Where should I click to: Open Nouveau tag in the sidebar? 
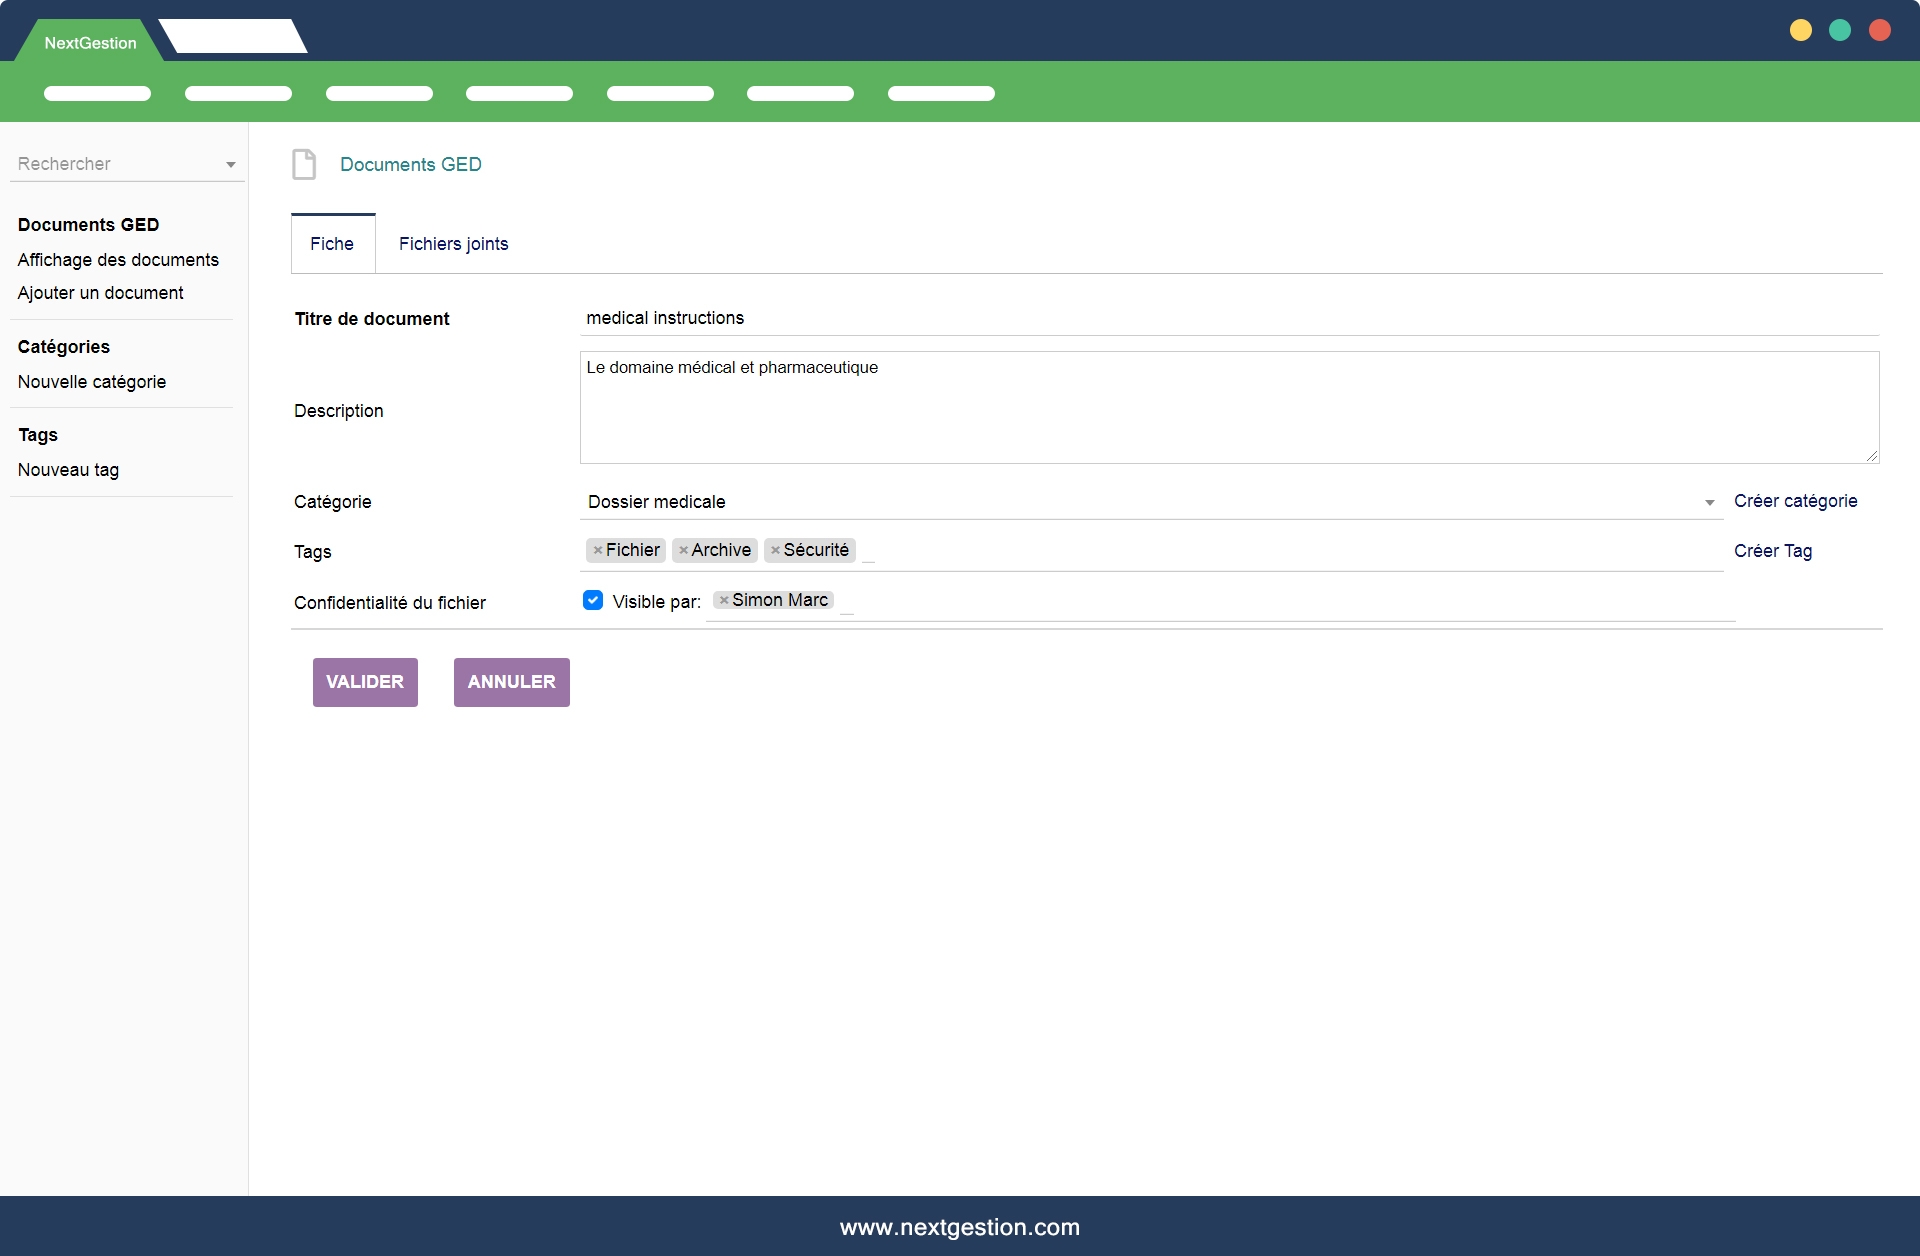coord(68,470)
